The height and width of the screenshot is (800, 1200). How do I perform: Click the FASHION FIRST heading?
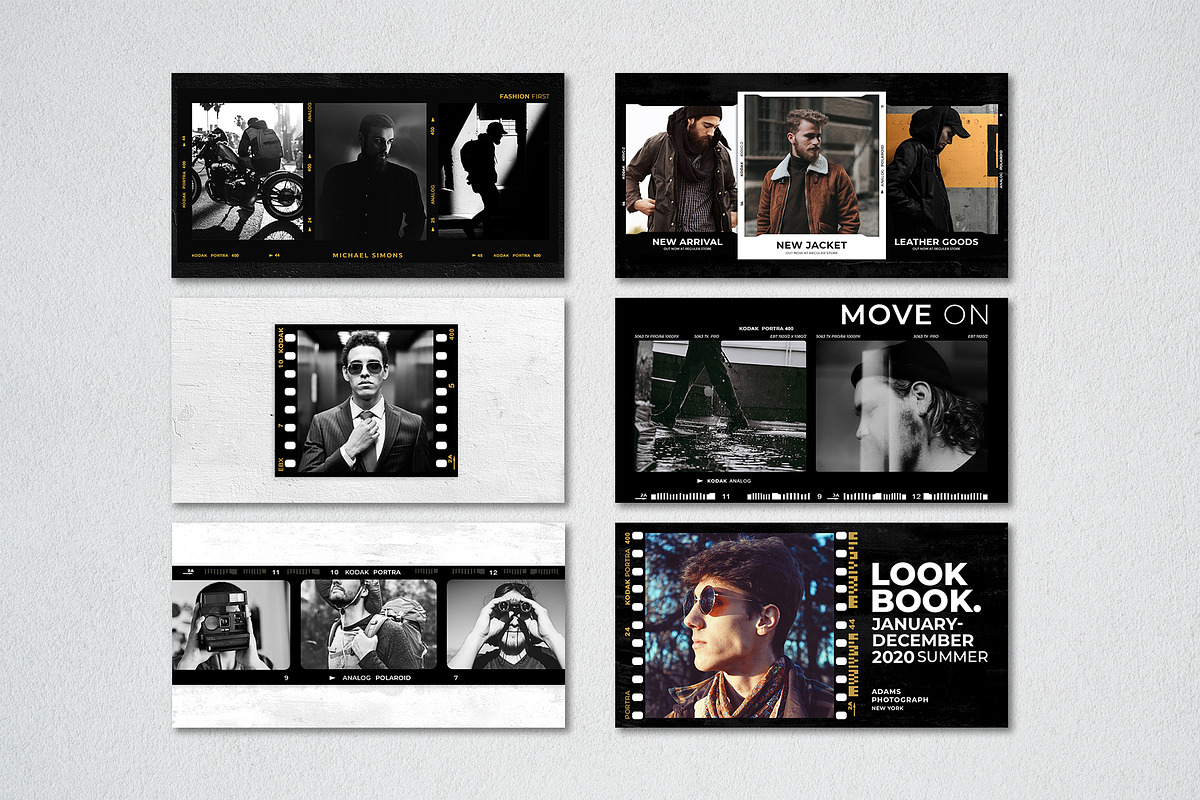click(x=524, y=97)
